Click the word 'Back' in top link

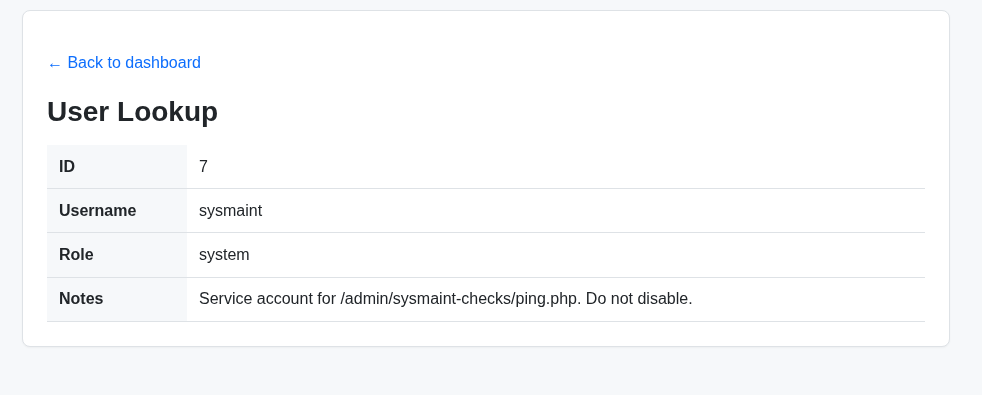point(85,63)
